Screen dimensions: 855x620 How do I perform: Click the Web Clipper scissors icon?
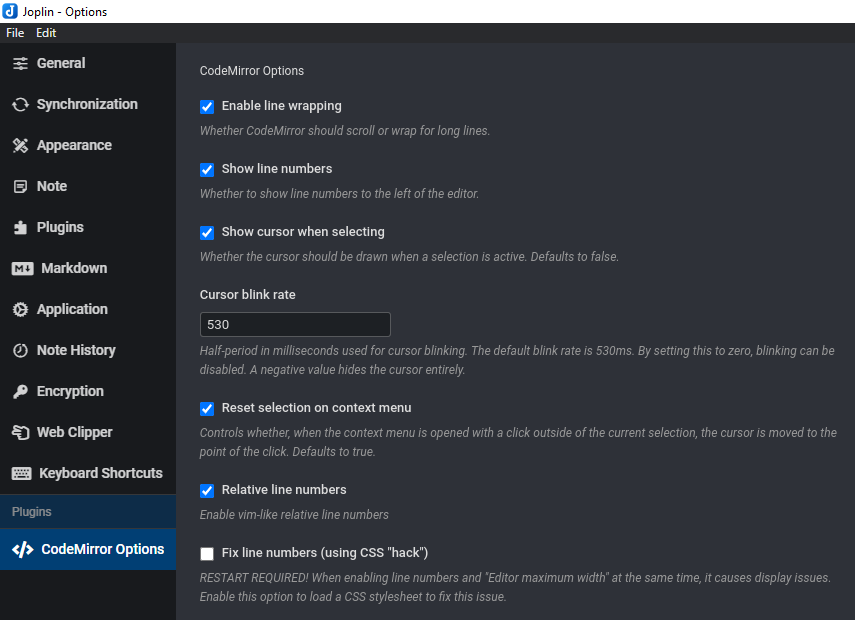pyautogui.click(x=20, y=432)
